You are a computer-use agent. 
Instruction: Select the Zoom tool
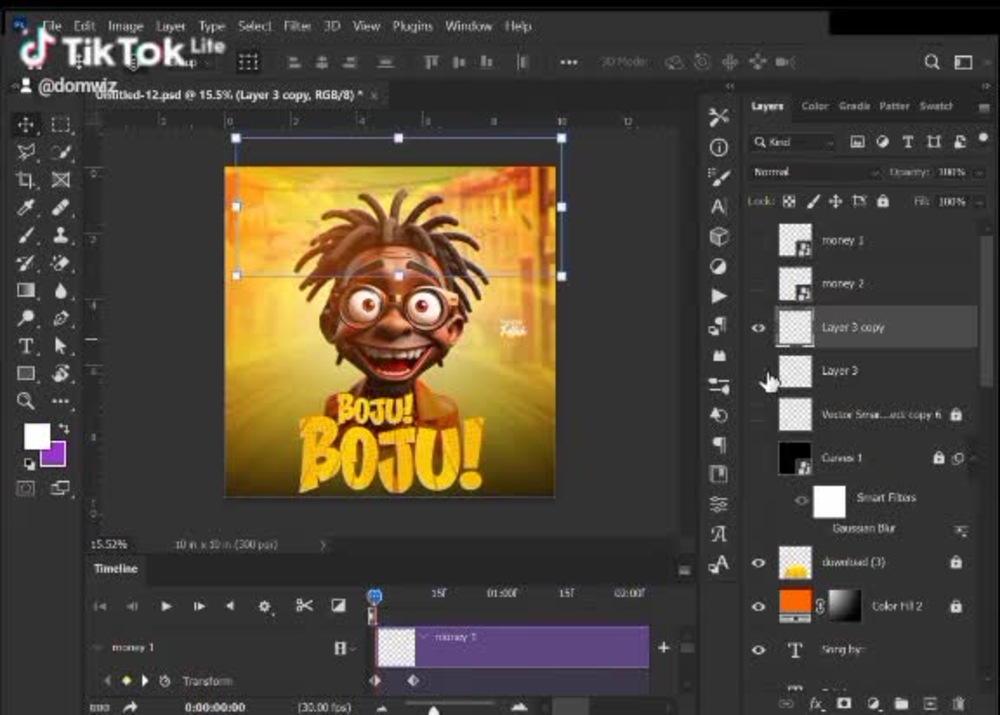25,401
